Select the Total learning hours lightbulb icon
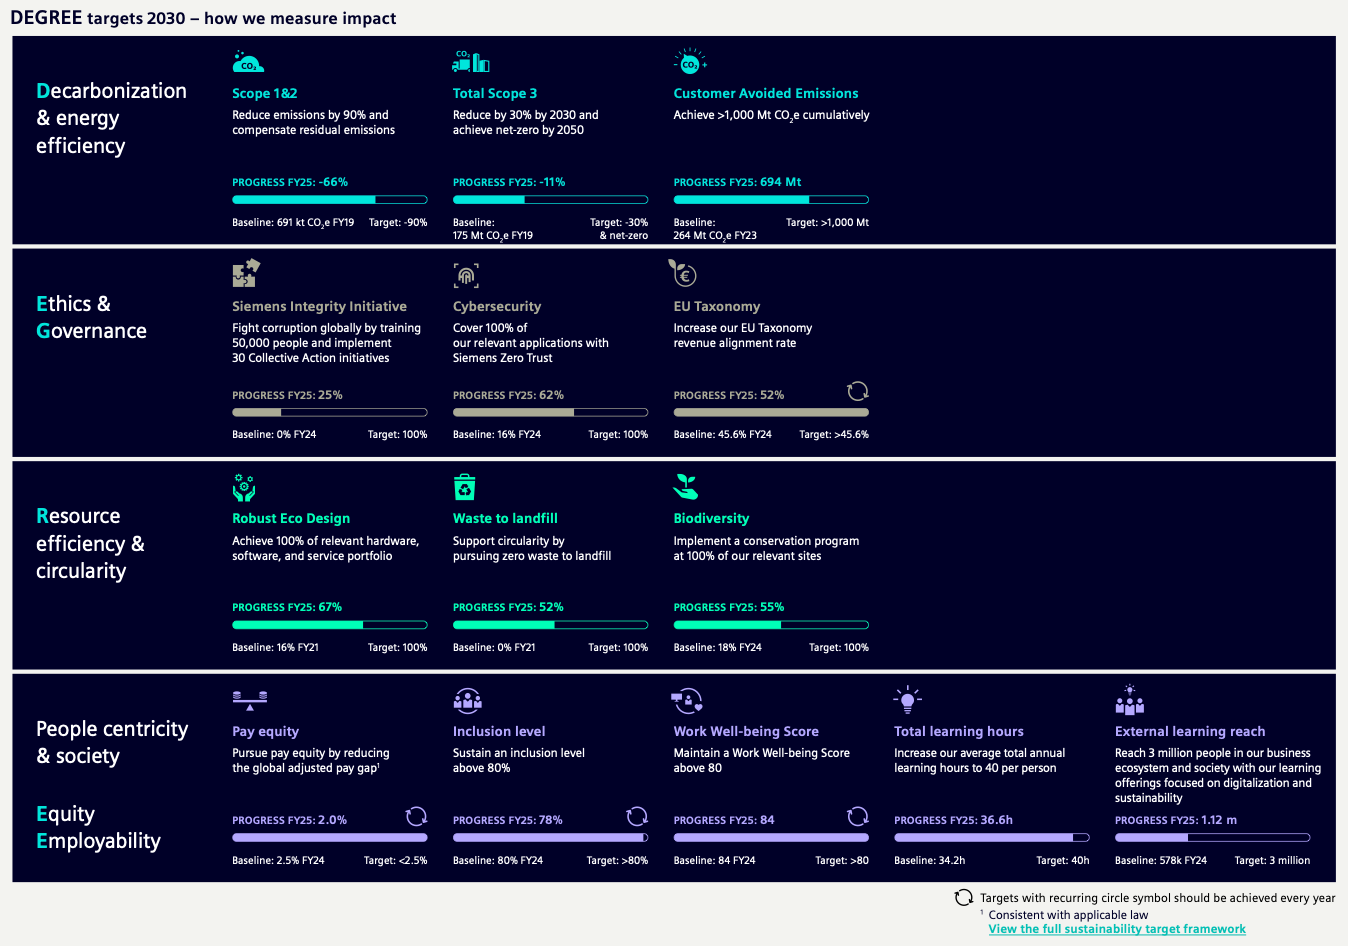The height and width of the screenshot is (946, 1348). pyautogui.click(x=908, y=699)
